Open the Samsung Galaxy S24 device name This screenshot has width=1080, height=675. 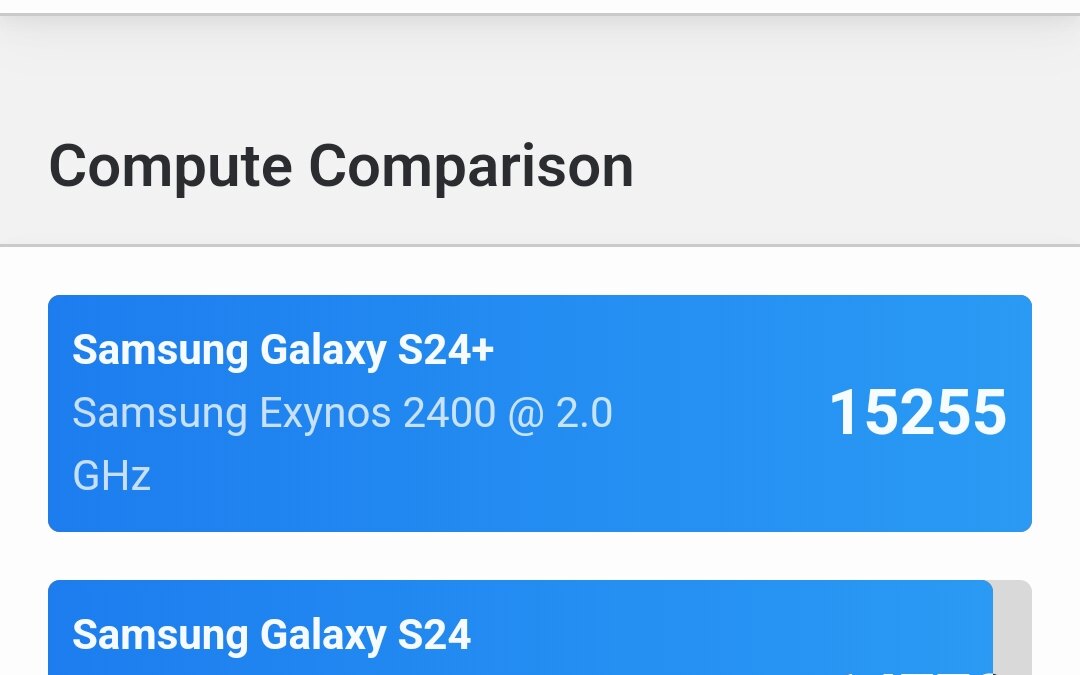coord(272,636)
